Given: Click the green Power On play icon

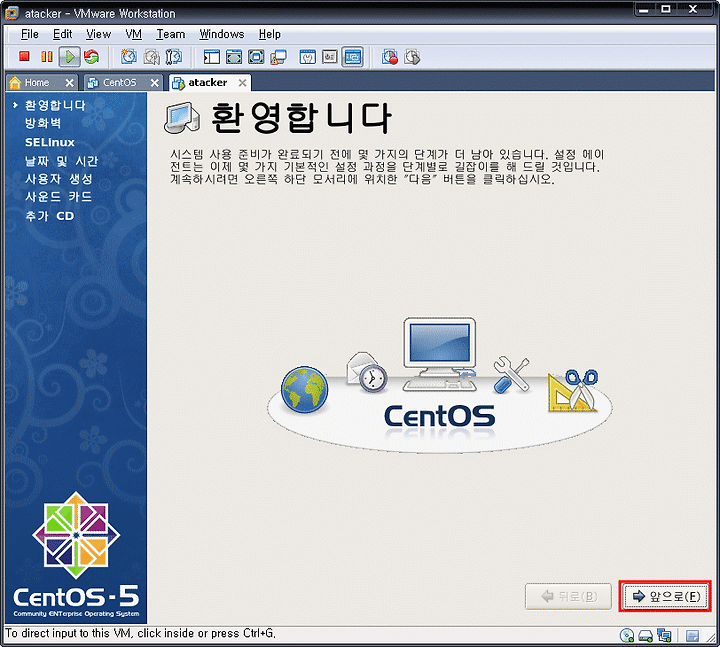Looking at the screenshot, I should point(69,57).
